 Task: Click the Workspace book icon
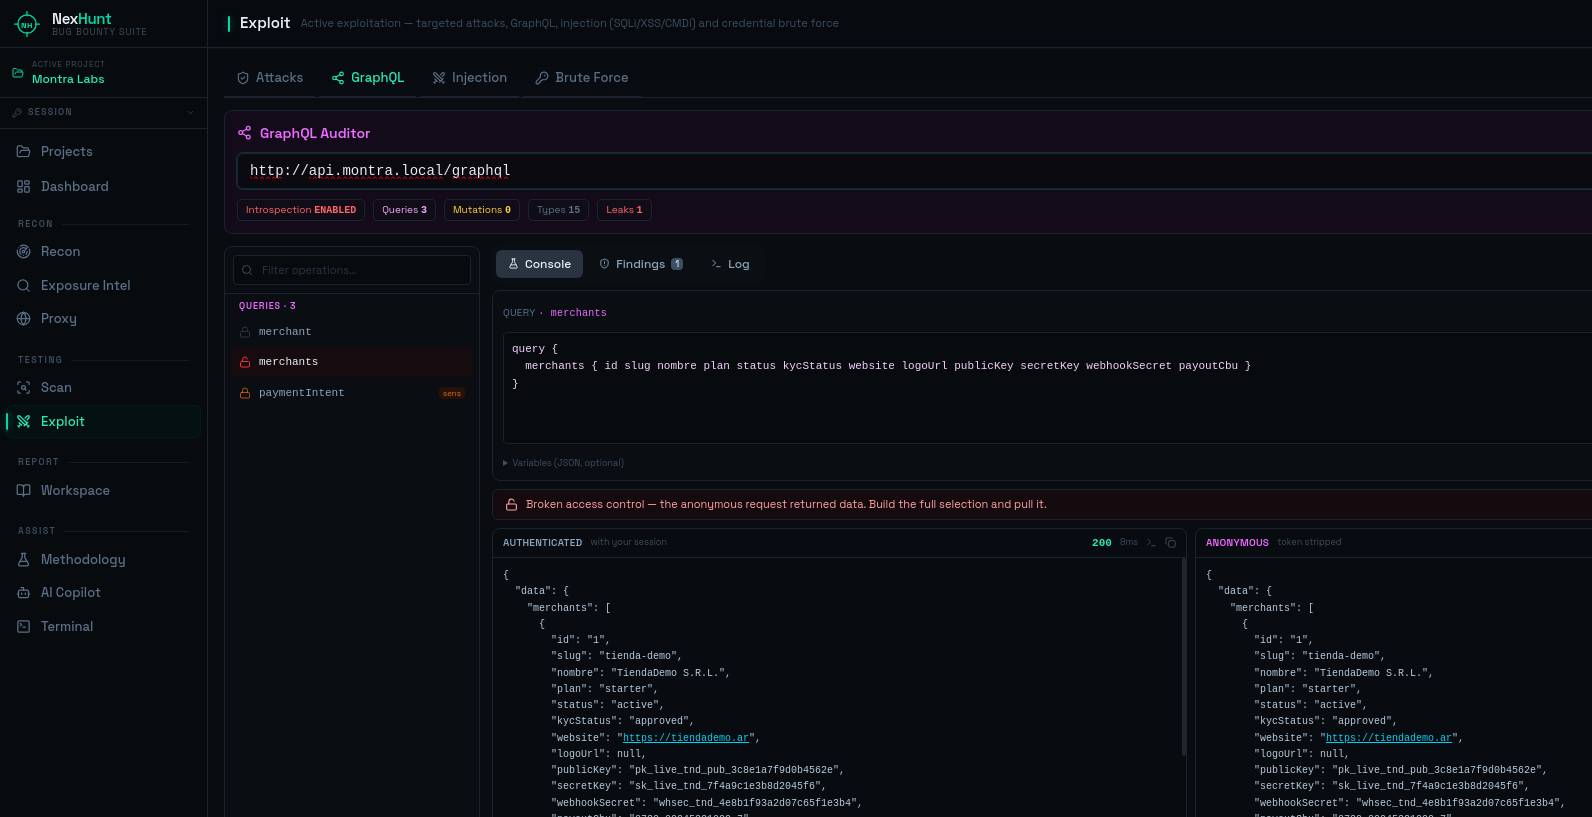23,490
